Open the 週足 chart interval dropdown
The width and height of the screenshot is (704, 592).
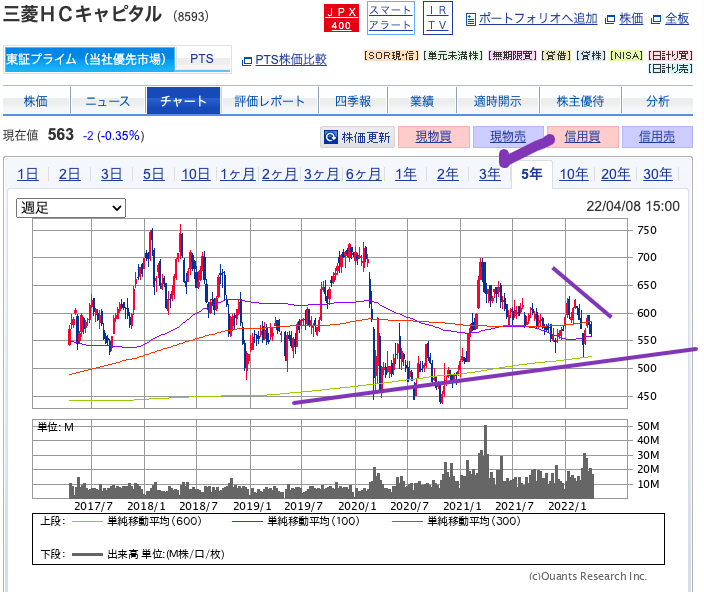click(71, 208)
